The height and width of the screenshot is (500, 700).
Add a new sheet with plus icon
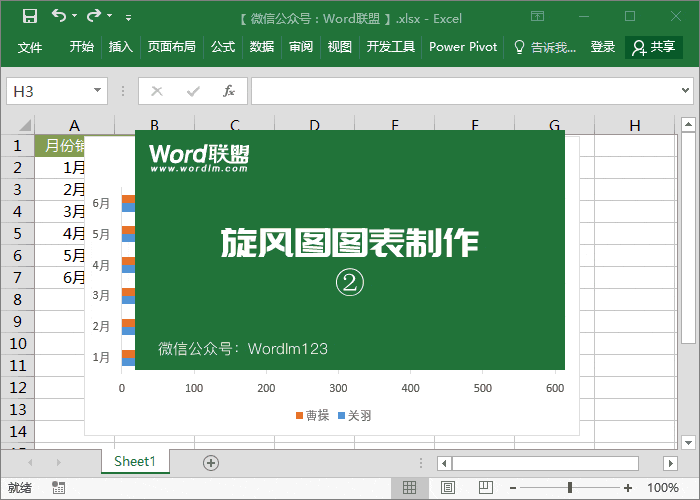tap(210, 462)
